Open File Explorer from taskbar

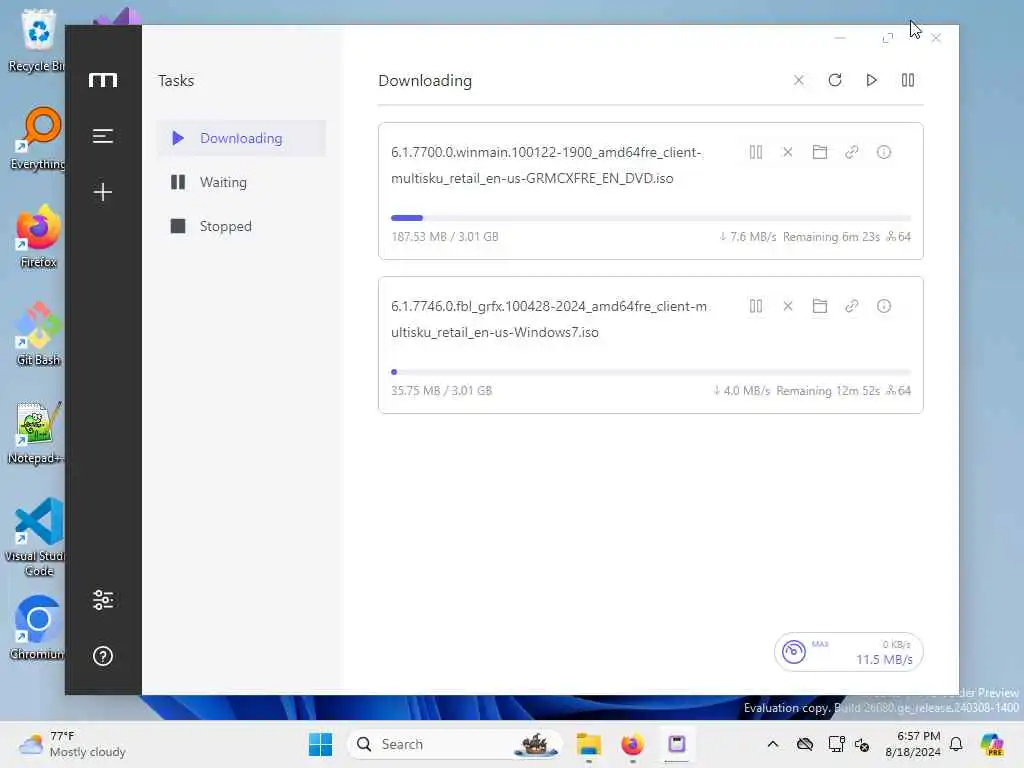click(588, 744)
